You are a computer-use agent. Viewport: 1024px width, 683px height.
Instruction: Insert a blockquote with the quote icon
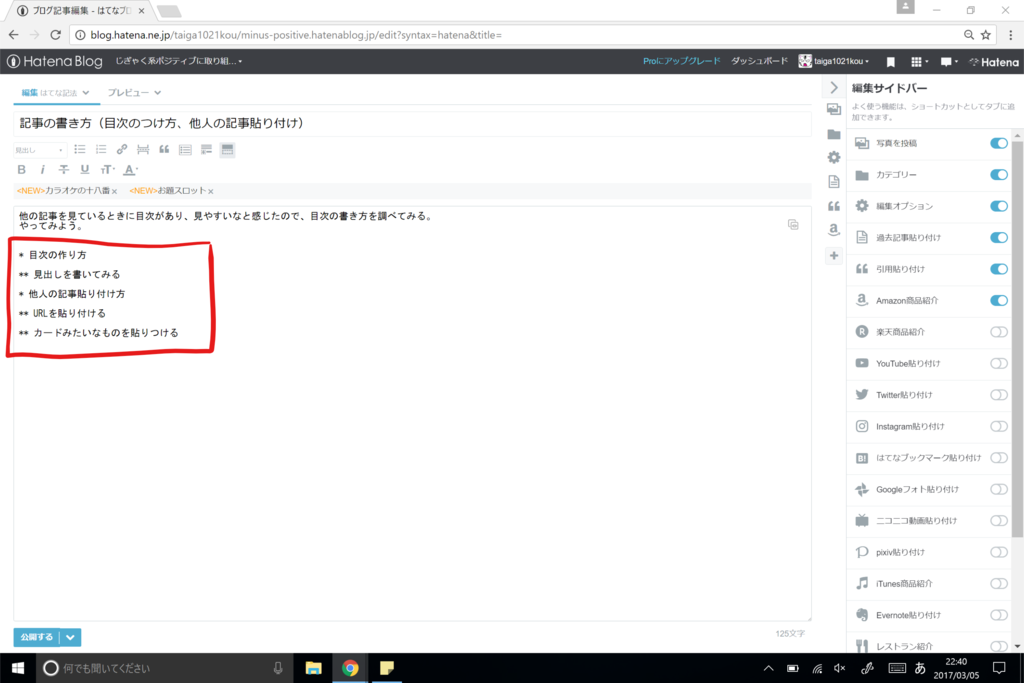click(163, 149)
